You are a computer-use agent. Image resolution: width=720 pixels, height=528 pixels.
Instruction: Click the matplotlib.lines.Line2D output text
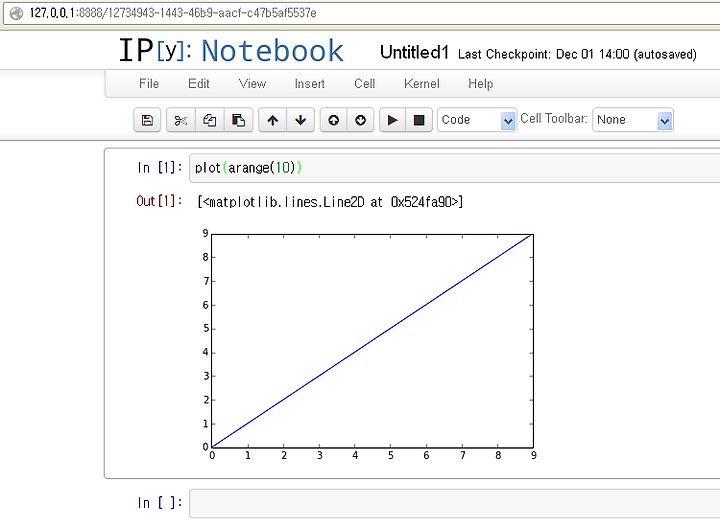pos(330,202)
